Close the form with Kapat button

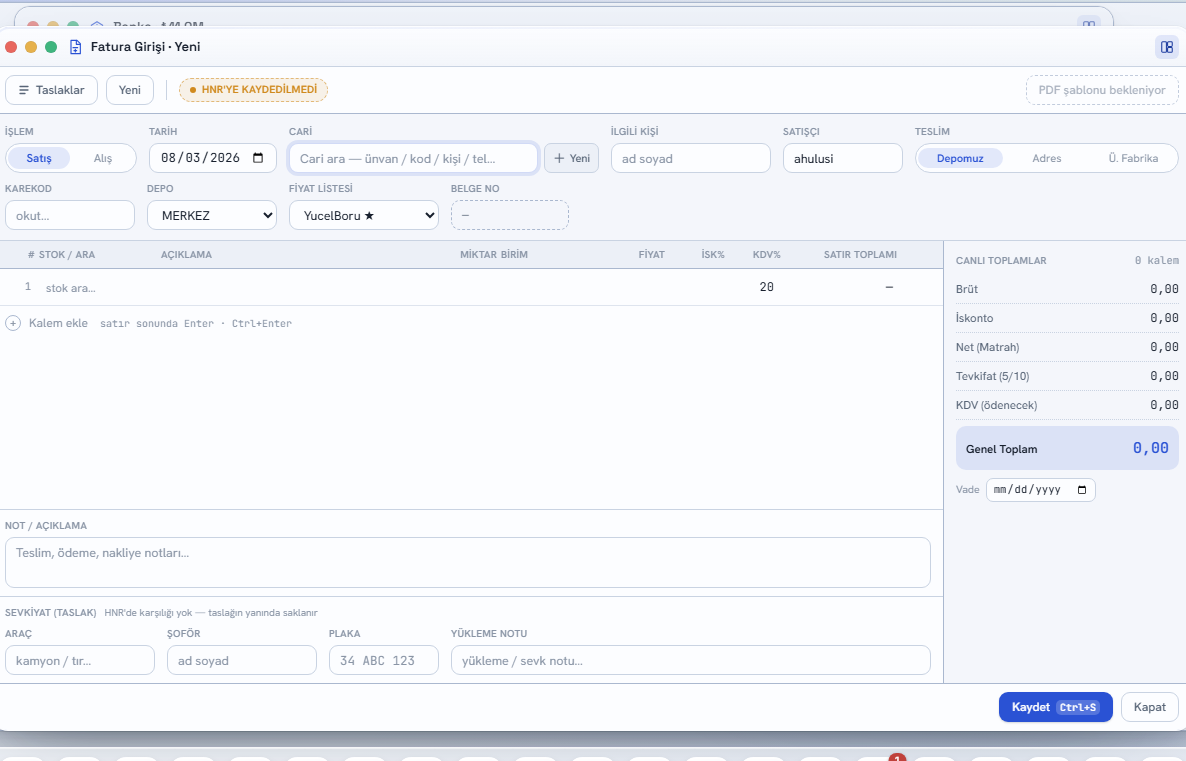coord(1150,707)
